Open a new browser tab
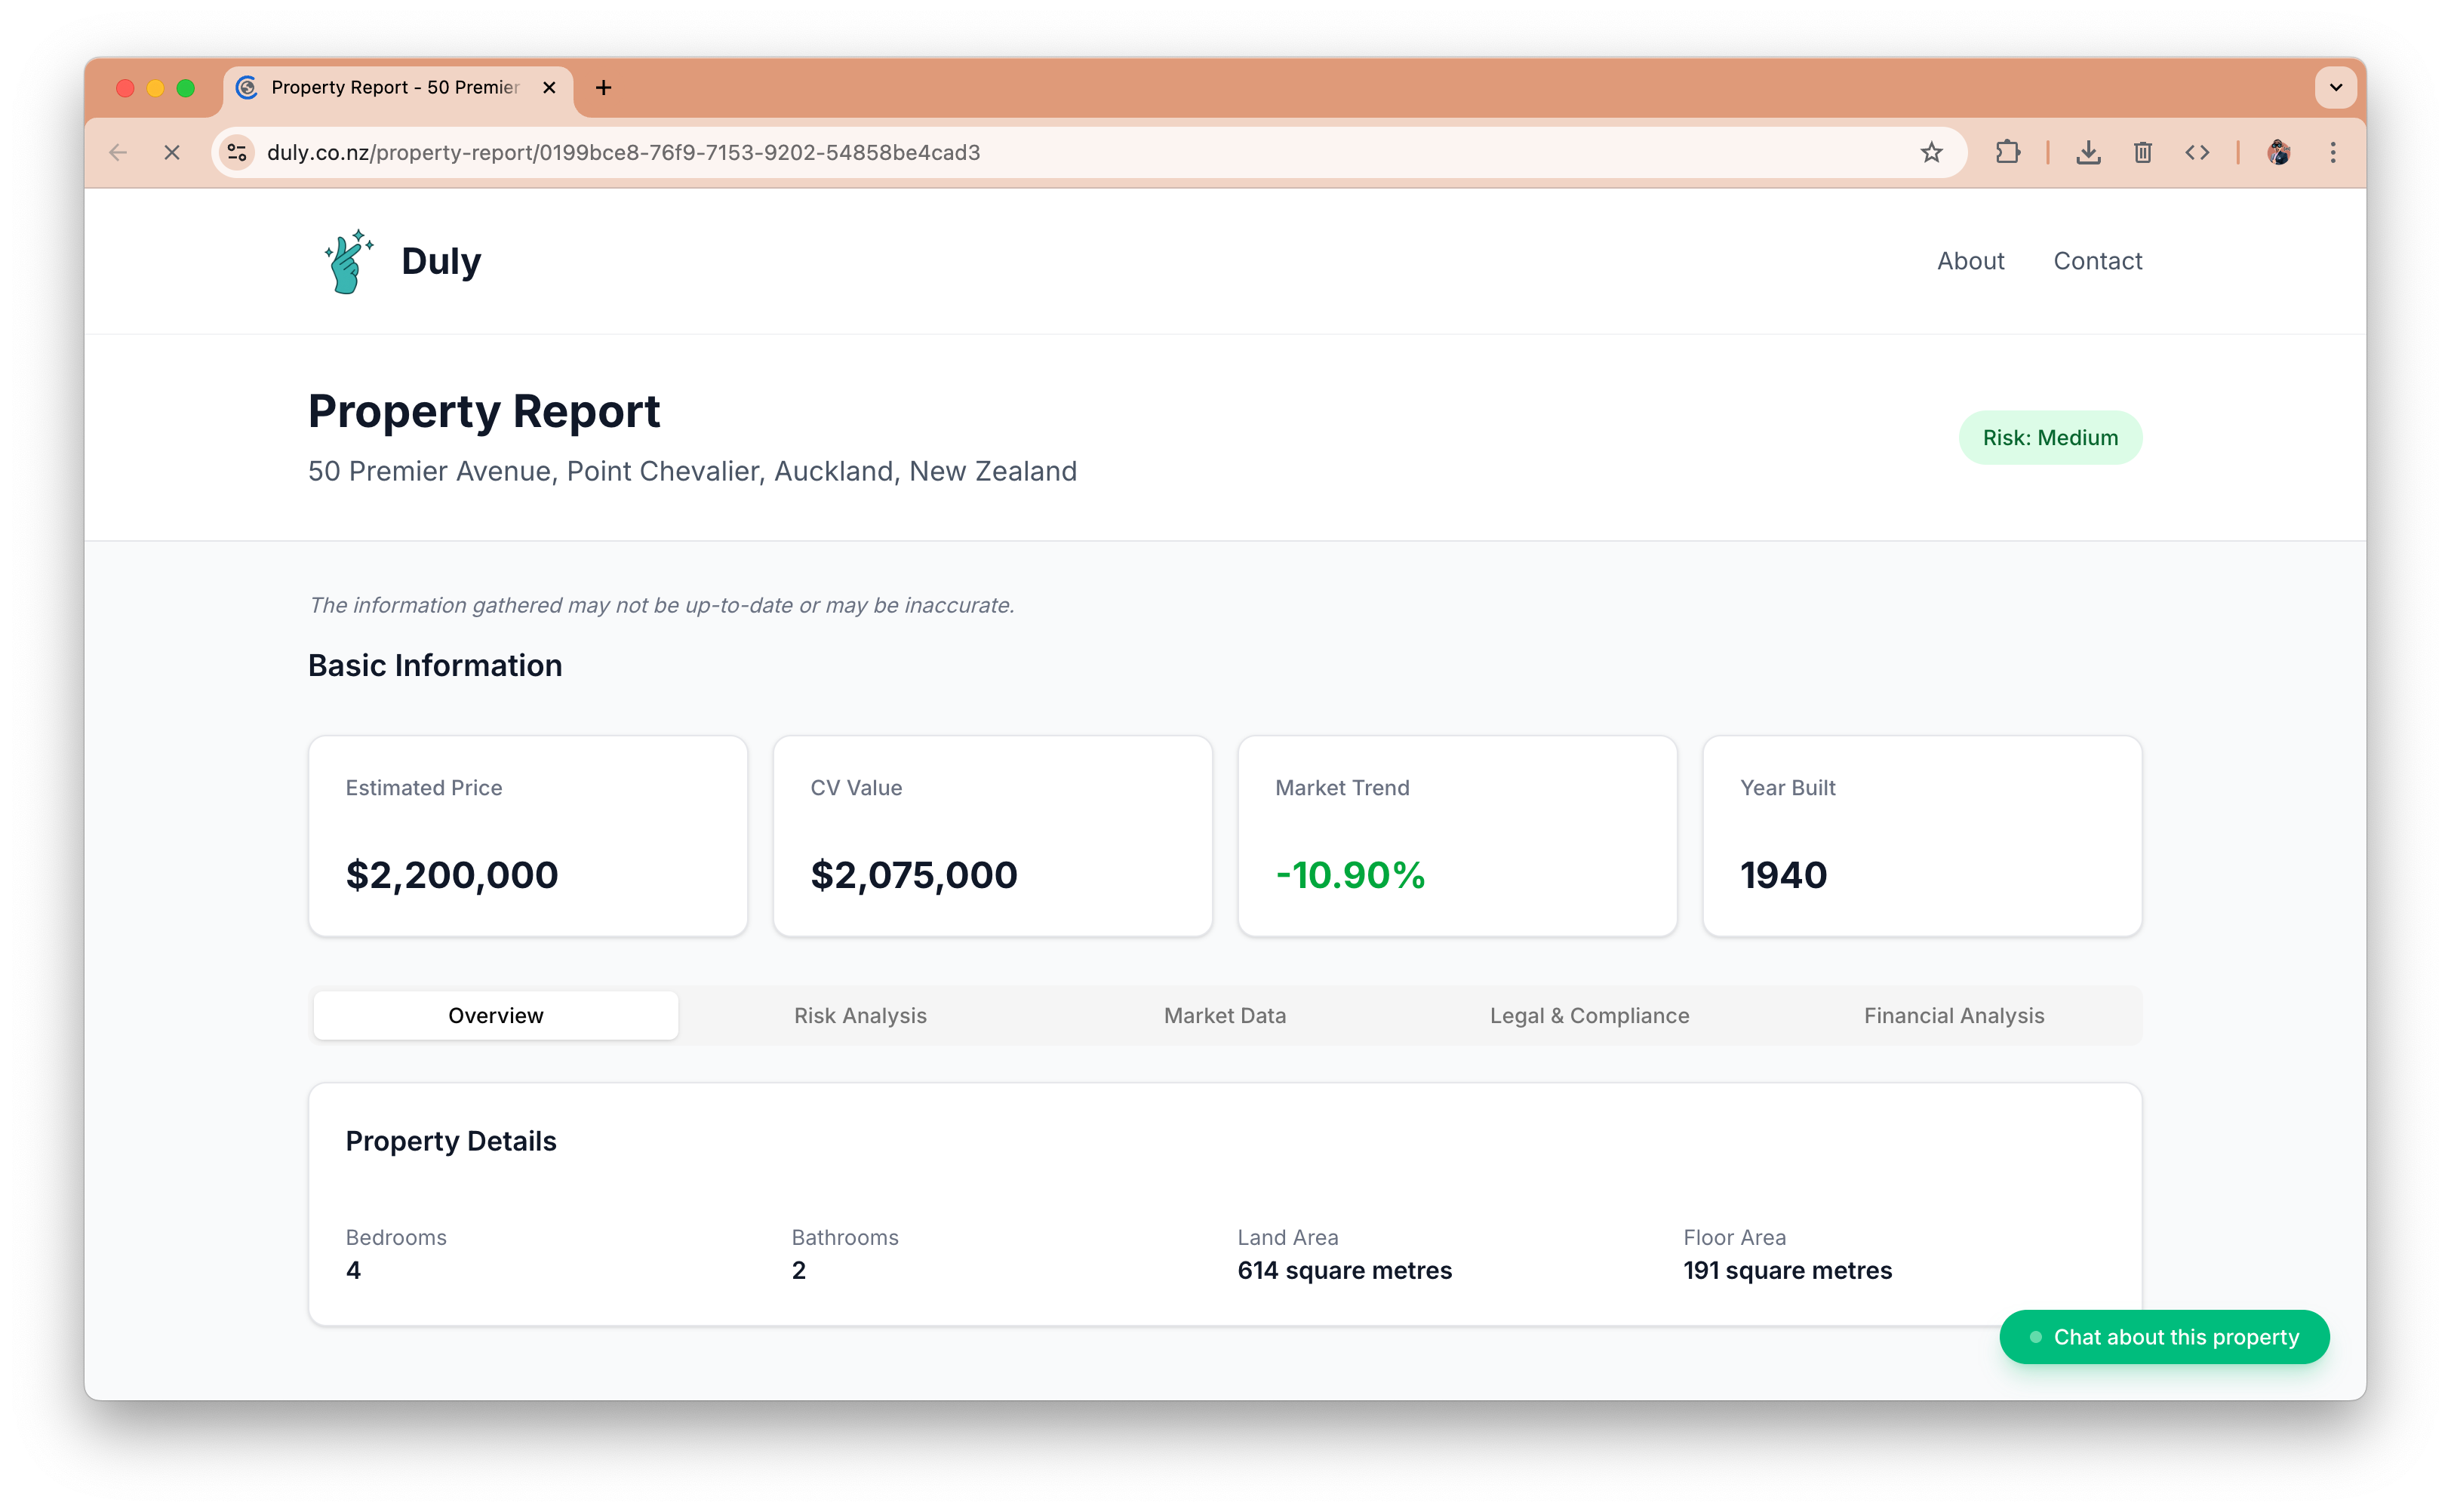The image size is (2451, 1512). pos(603,88)
